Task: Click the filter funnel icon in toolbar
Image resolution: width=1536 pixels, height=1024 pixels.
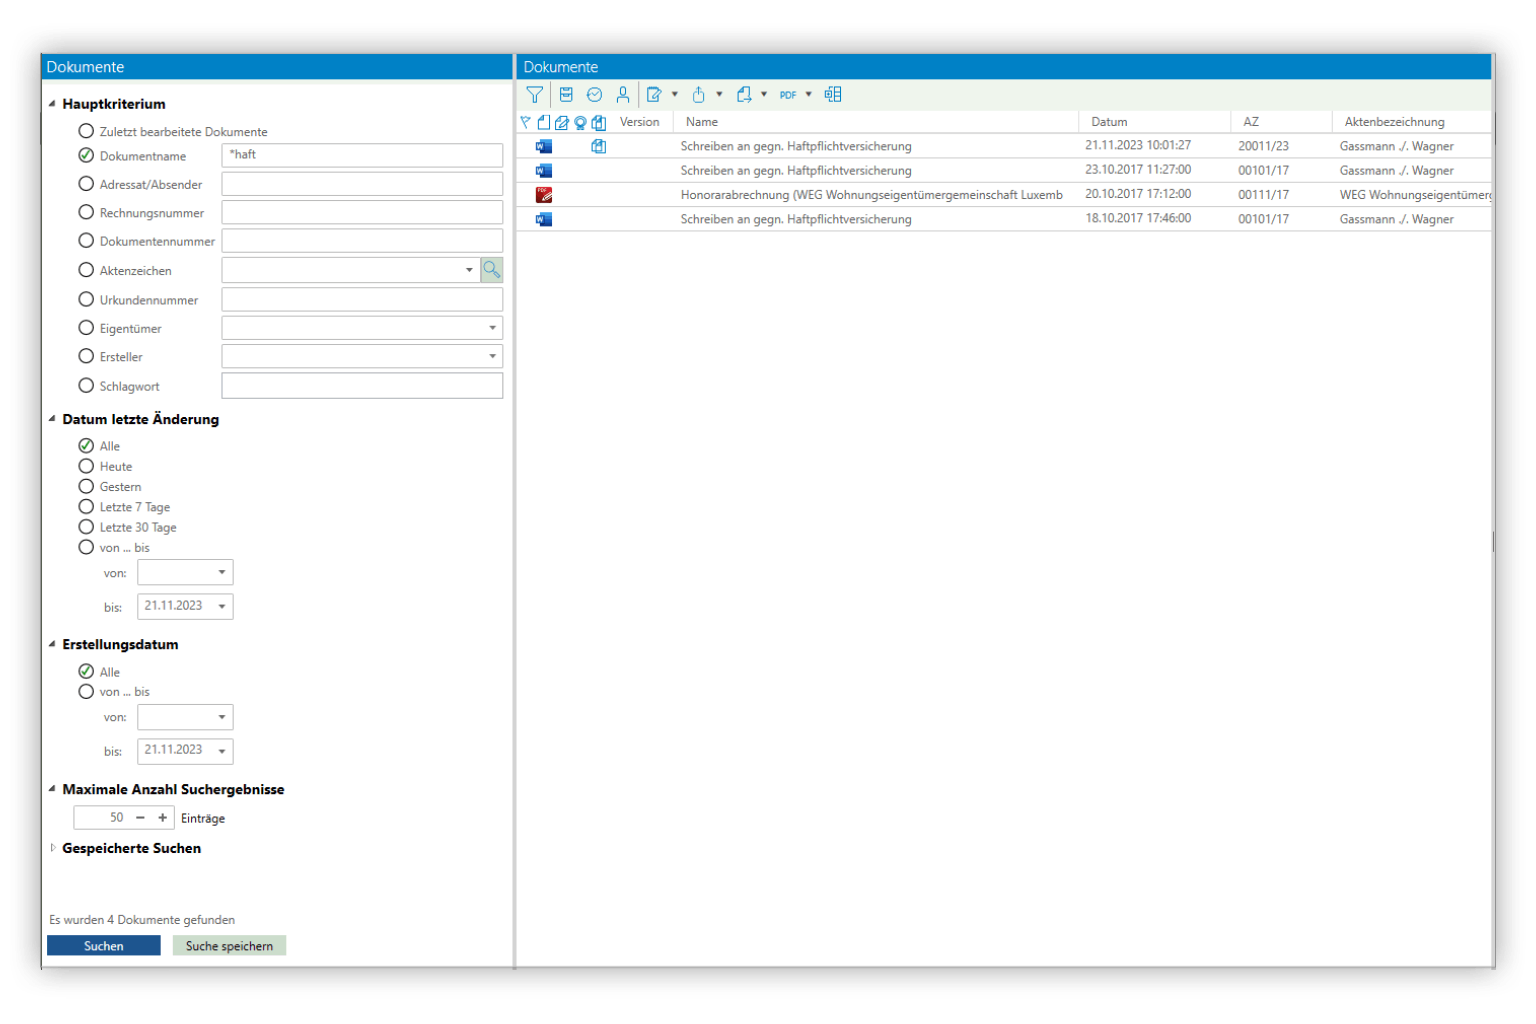Action: click(x=535, y=95)
